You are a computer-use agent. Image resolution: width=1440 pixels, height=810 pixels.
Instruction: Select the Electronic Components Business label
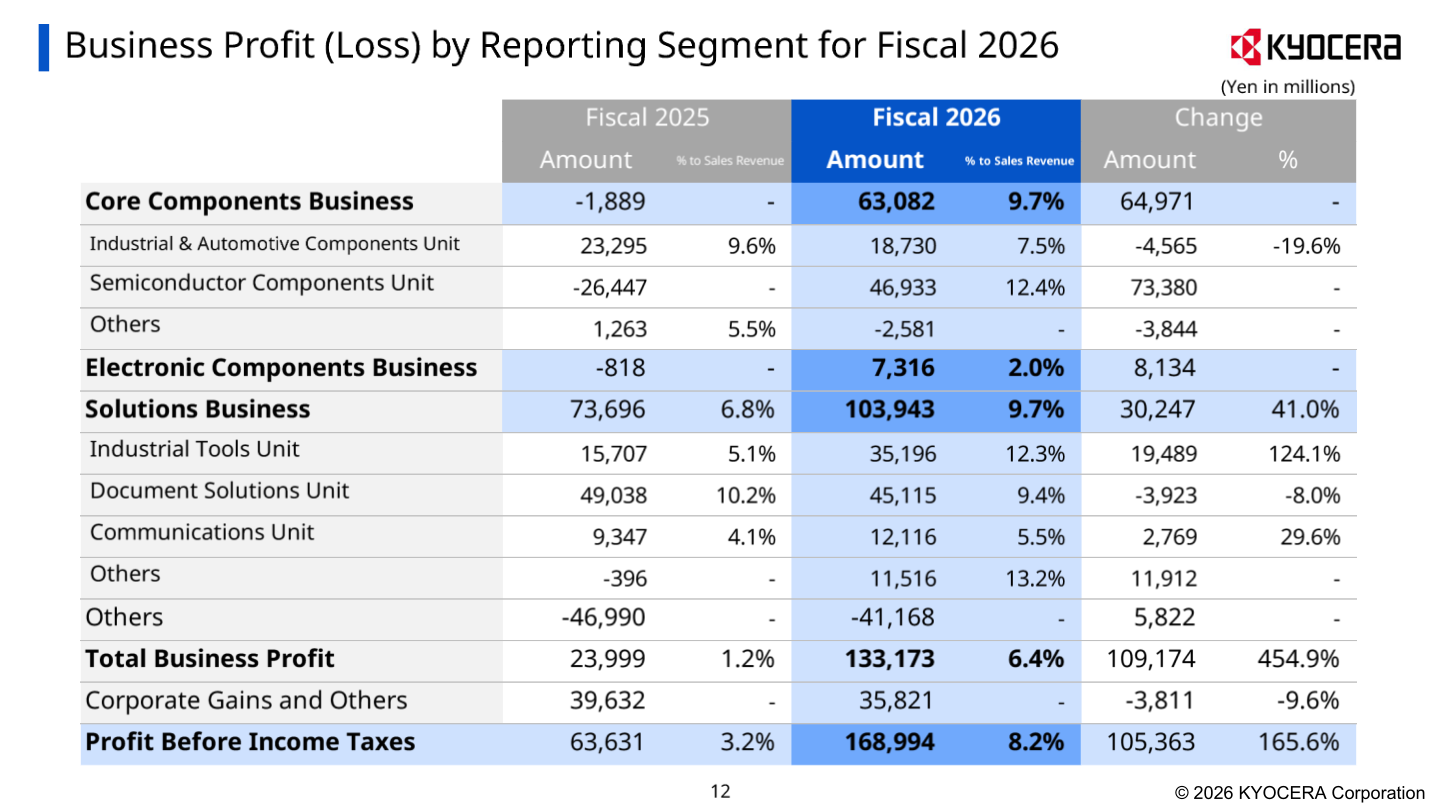click(281, 368)
